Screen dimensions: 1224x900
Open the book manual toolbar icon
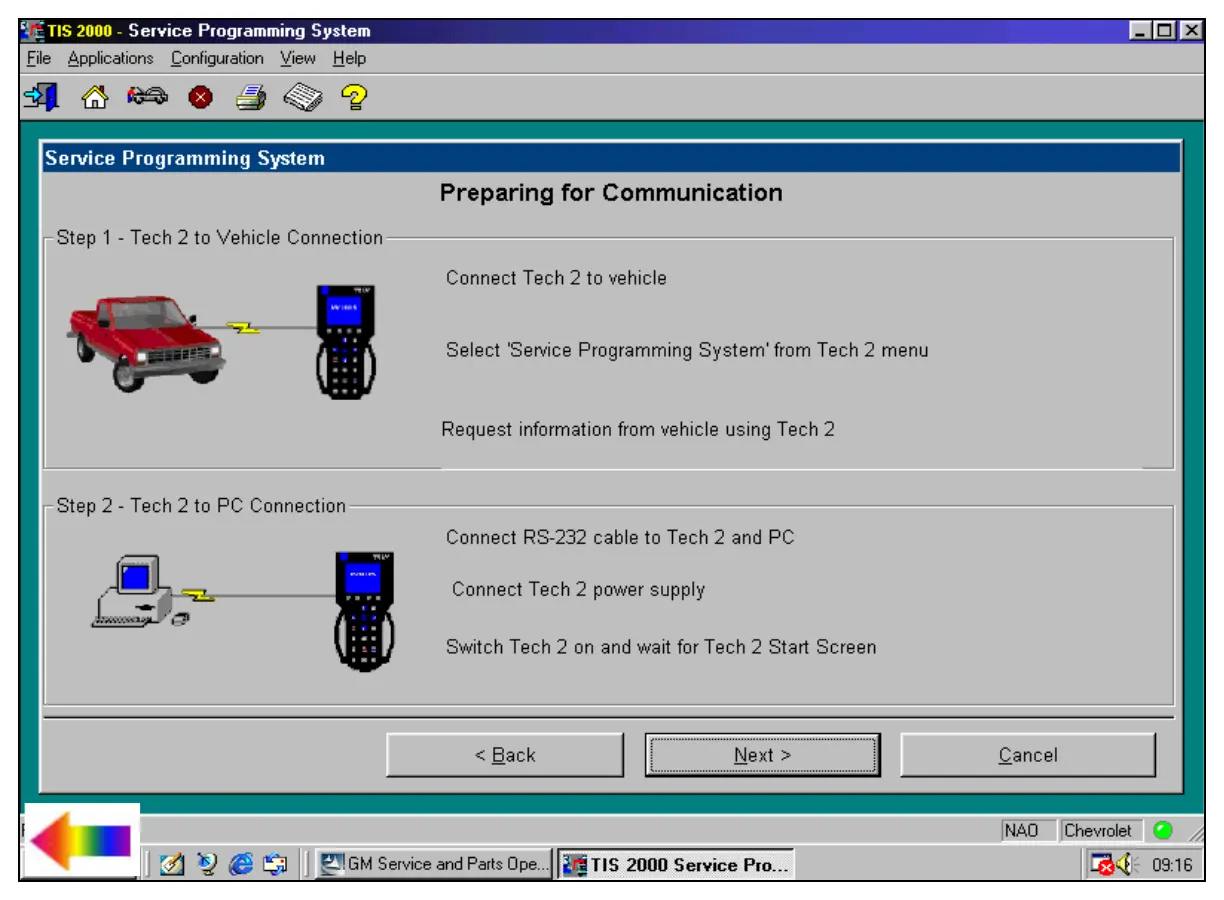click(303, 98)
